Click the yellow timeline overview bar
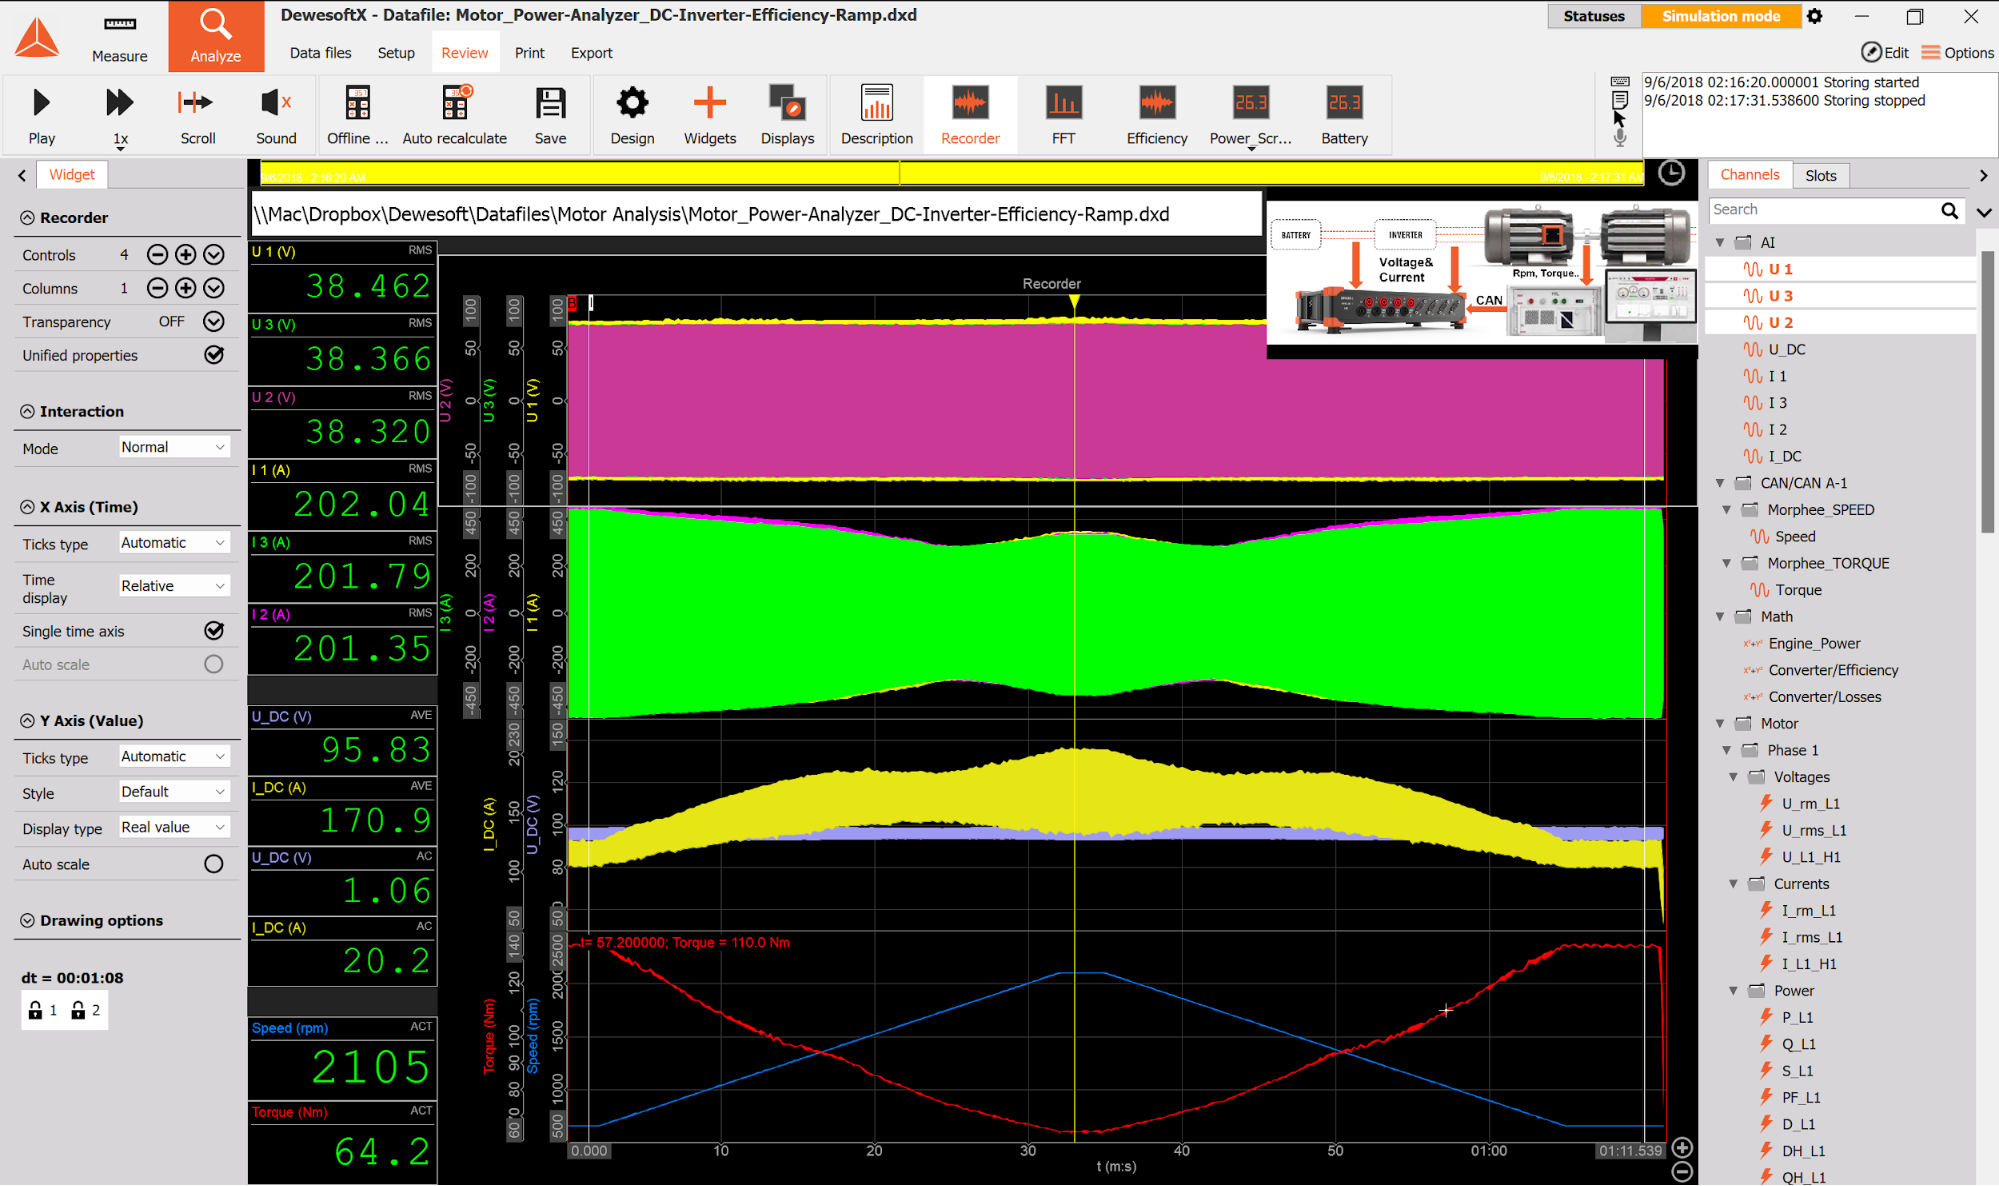The width and height of the screenshot is (1999, 1186). pyautogui.click(x=950, y=174)
